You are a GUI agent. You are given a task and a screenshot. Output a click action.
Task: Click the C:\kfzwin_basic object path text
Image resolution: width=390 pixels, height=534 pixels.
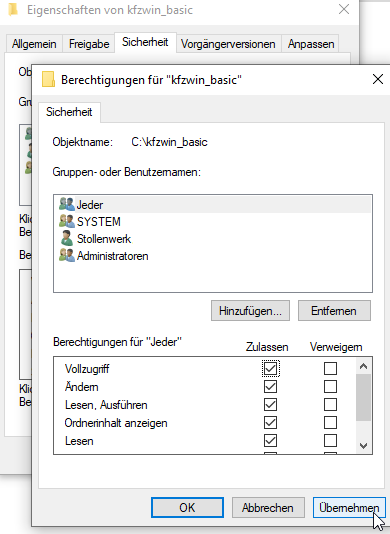(x=169, y=142)
